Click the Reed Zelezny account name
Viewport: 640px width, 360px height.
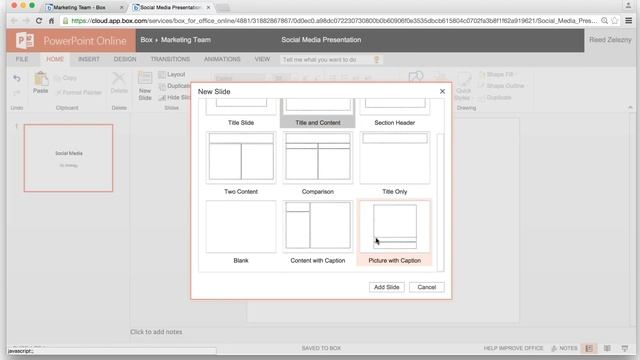(610, 40)
